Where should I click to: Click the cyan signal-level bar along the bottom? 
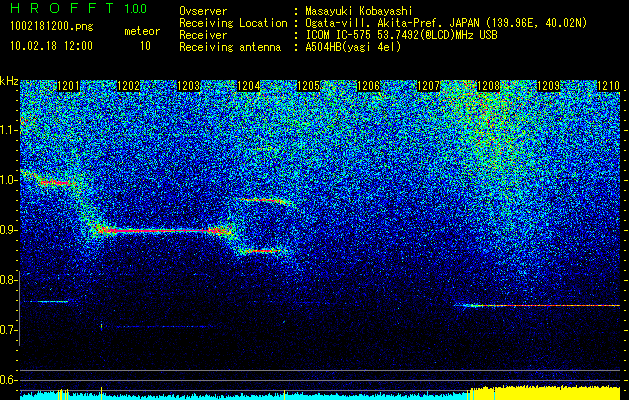[244, 396]
